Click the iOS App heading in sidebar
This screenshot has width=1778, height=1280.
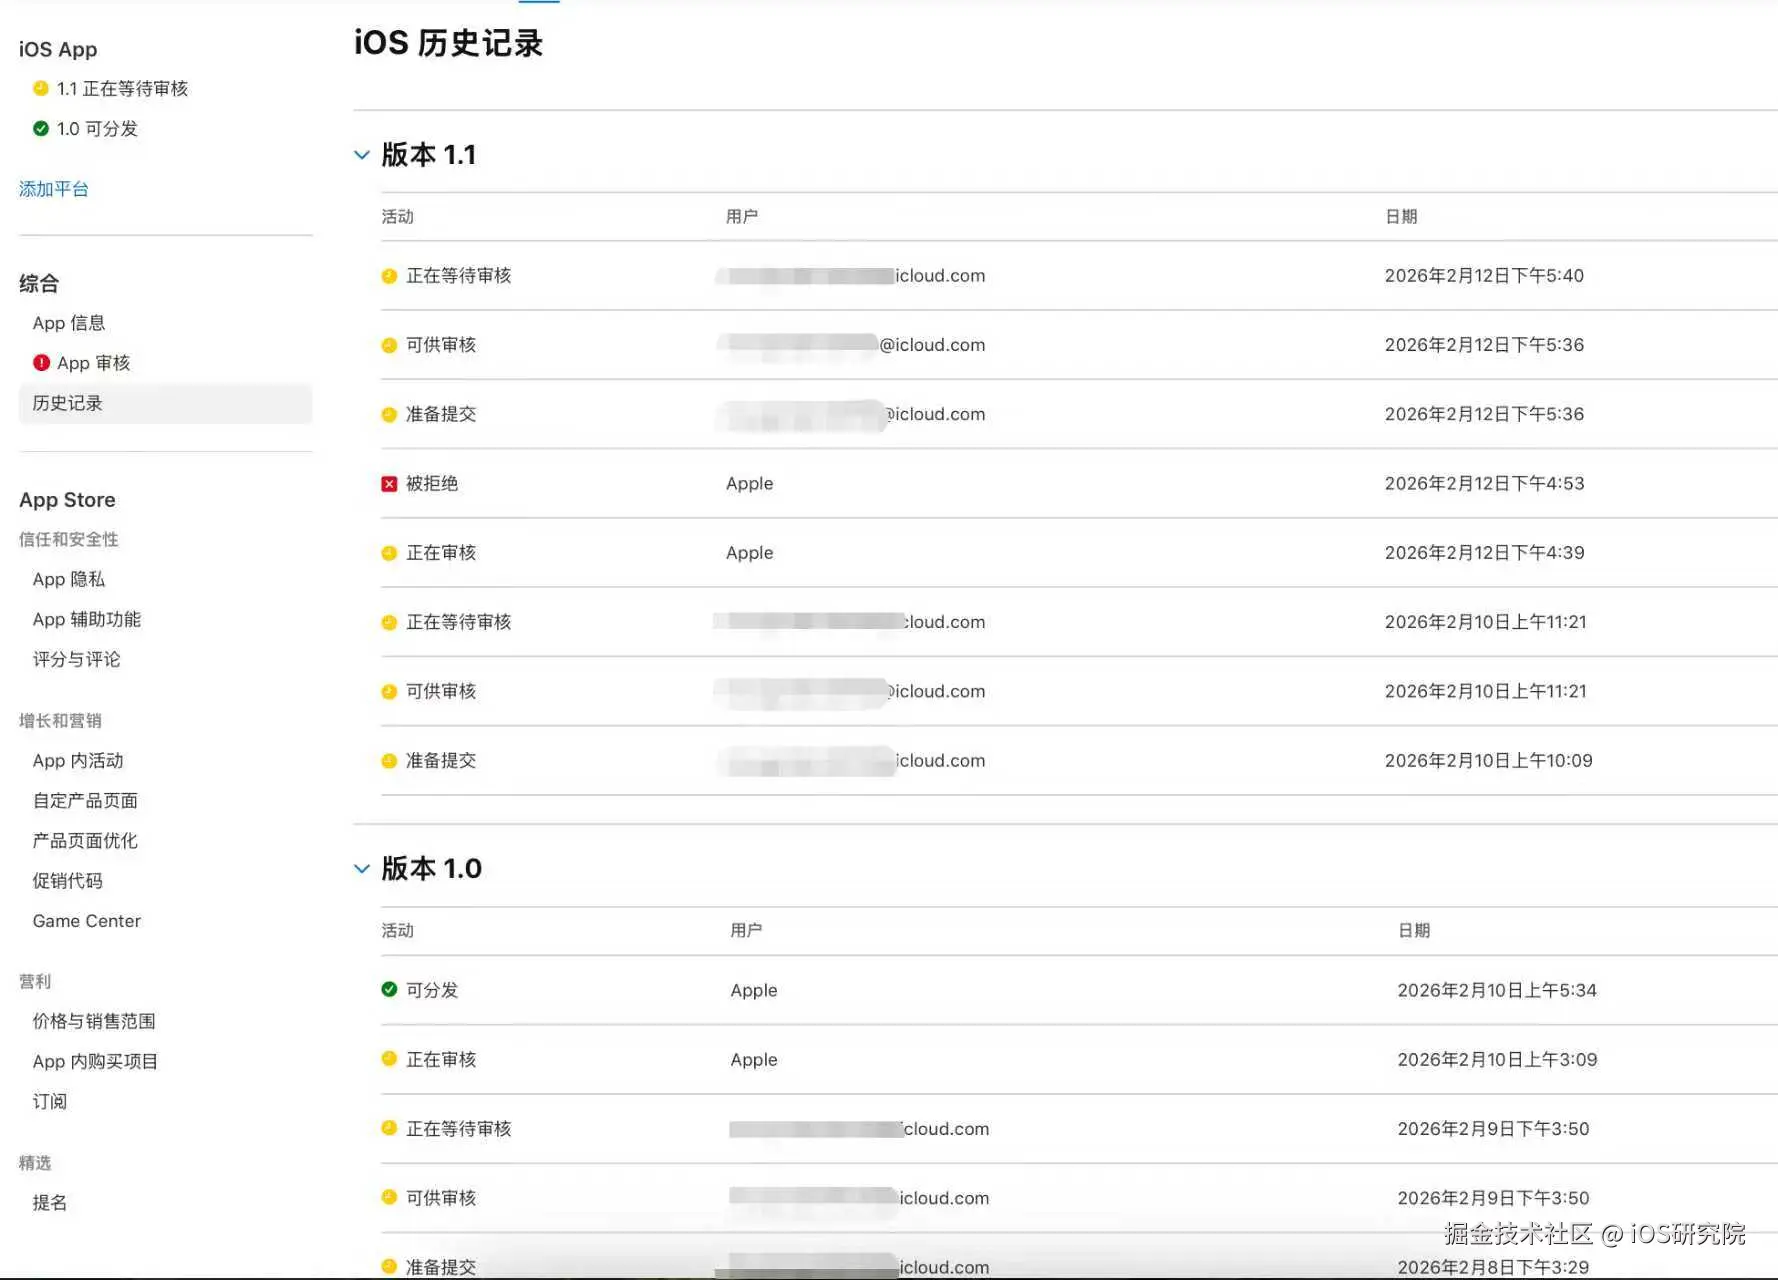click(x=58, y=49)
